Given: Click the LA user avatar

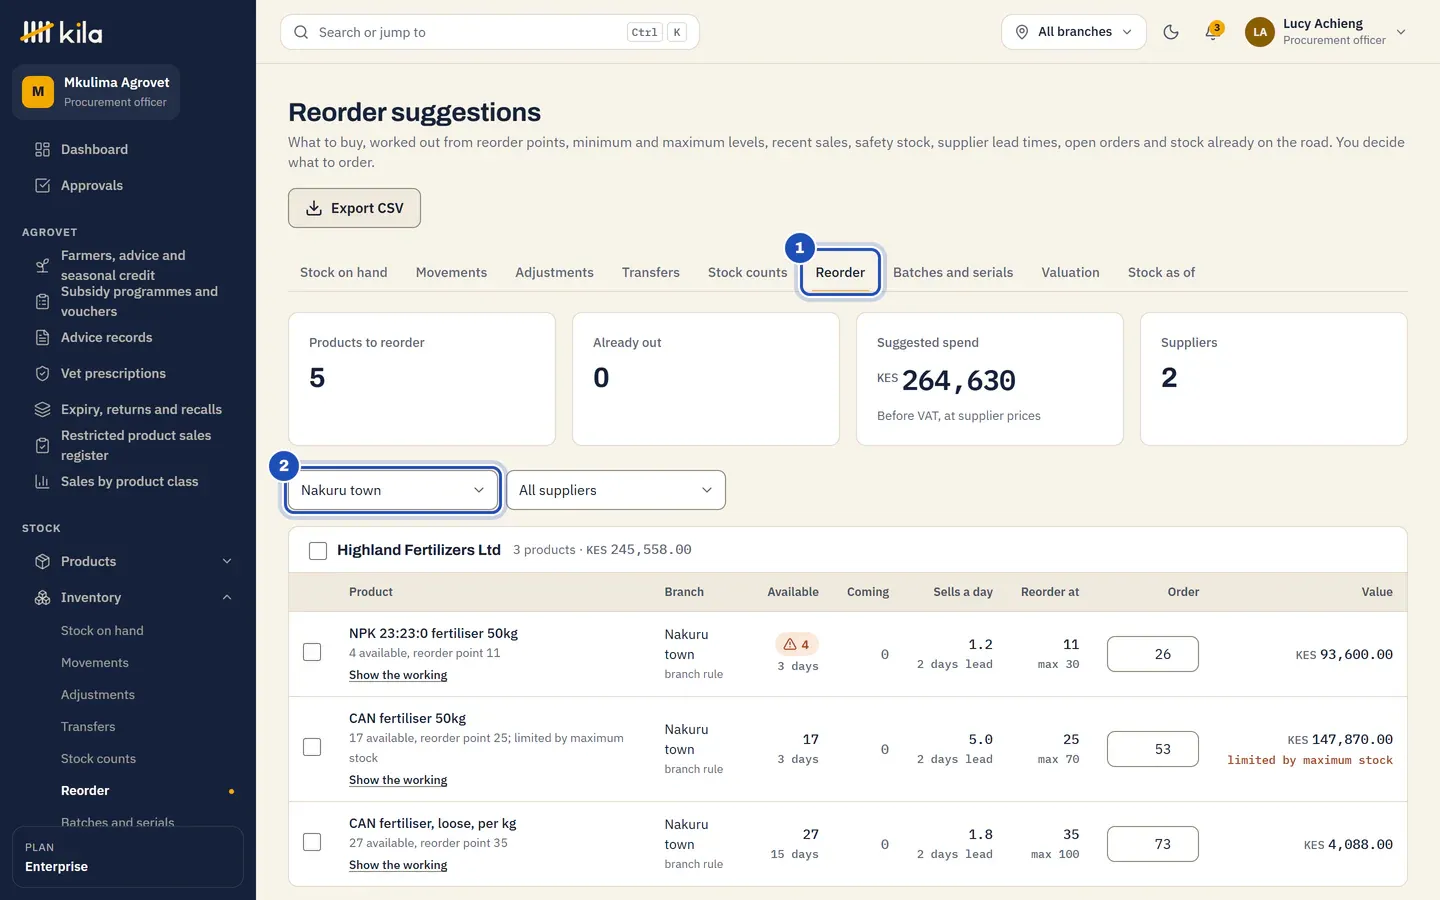Looking at the screenshot, I should (1260, 32).
